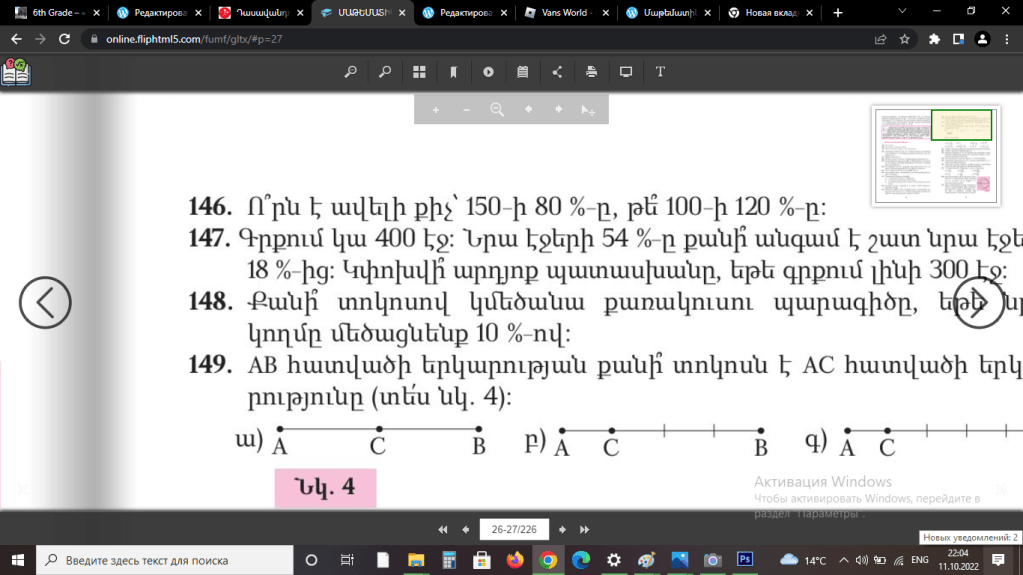Open the table of contents notepad icon
The image size is (1023, 575).
click(x=522, y=72)
